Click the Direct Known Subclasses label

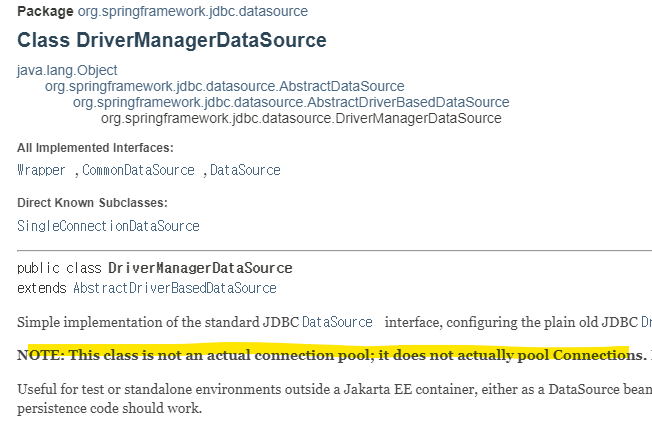(92, 202)
